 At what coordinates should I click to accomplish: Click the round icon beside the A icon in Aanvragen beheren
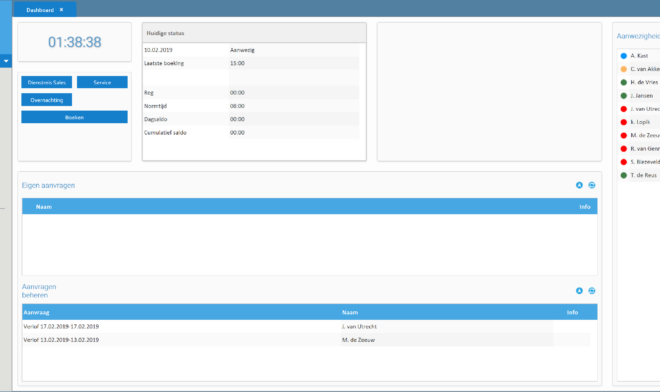click(x=592, y=291)
